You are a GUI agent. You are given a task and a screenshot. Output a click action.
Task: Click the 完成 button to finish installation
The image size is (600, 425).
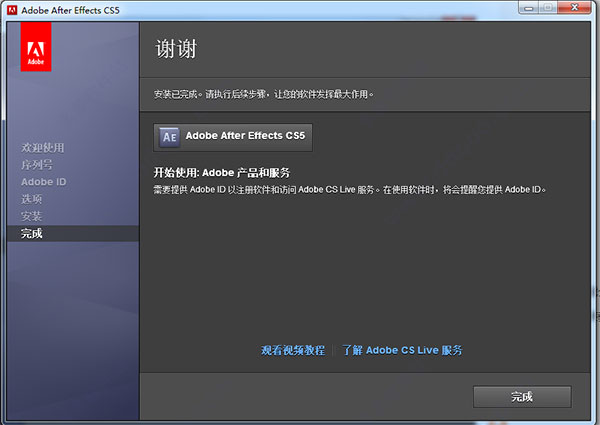click(522, 397)
